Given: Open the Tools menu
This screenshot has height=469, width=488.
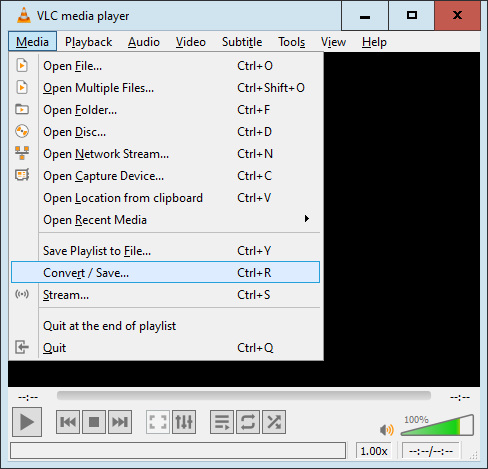Looking at the screenshot, I should (x=292, y=42).
